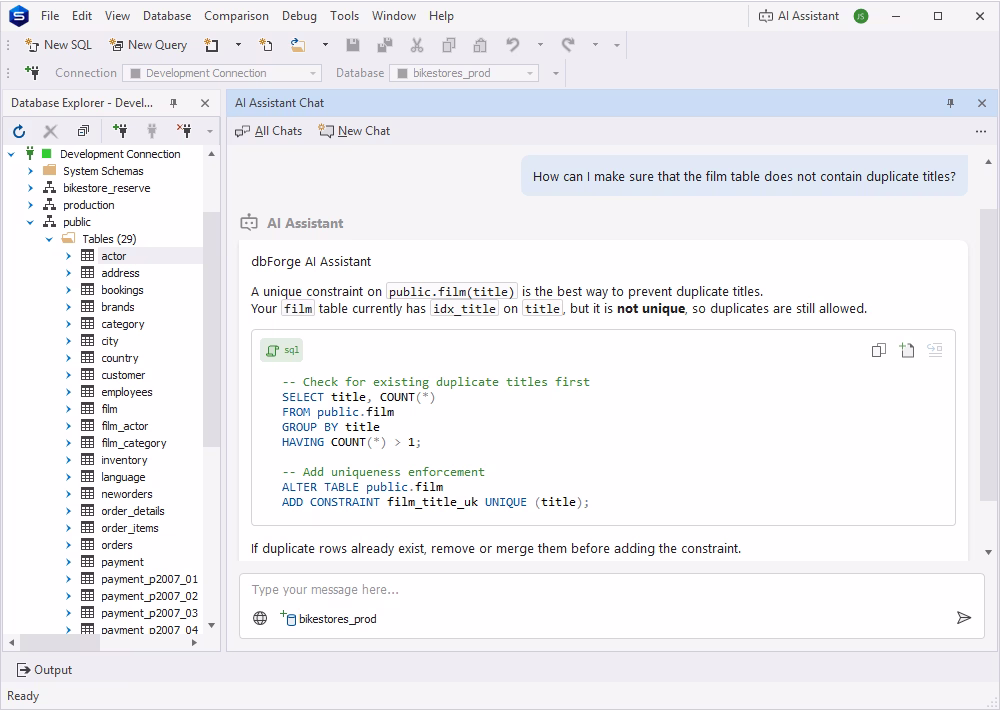
Task: Click the Save All icon
Action: (385, 45)
